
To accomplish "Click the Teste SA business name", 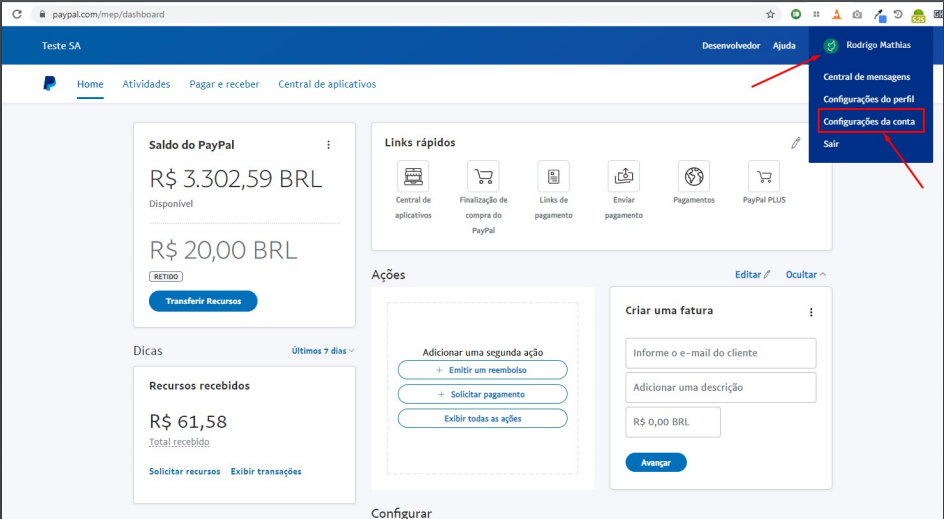I will pyautogui.click(x=61, y=46).
